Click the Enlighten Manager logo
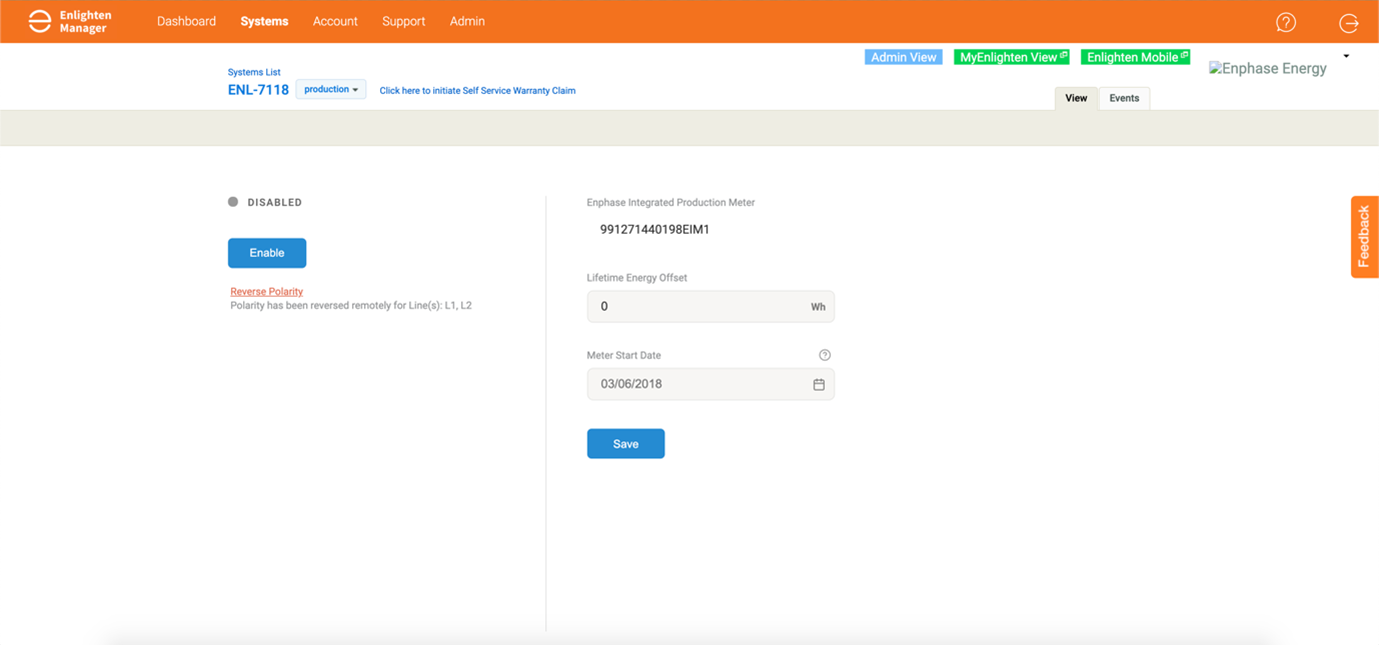The image size is (1379, 645). [69, 21]
